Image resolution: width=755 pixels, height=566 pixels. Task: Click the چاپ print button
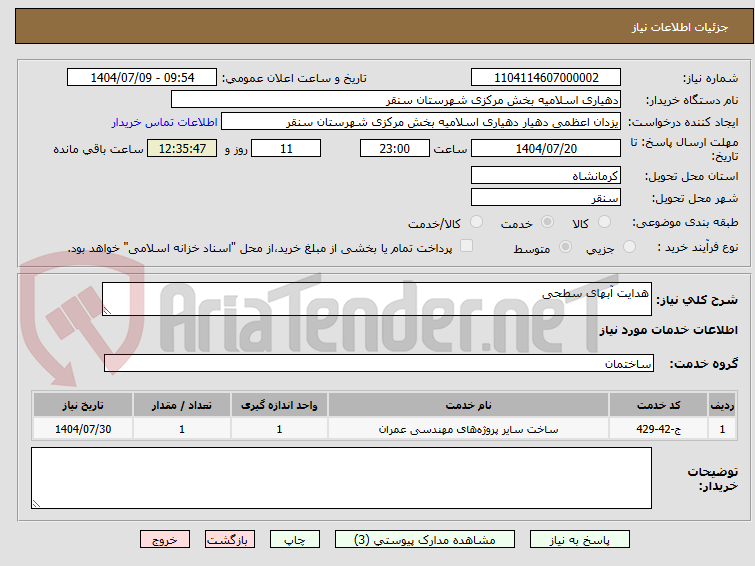(x=295, y=540)
